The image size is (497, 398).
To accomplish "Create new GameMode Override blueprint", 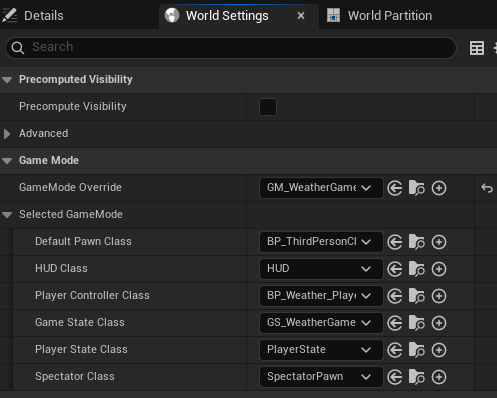I will pos(439,188).
